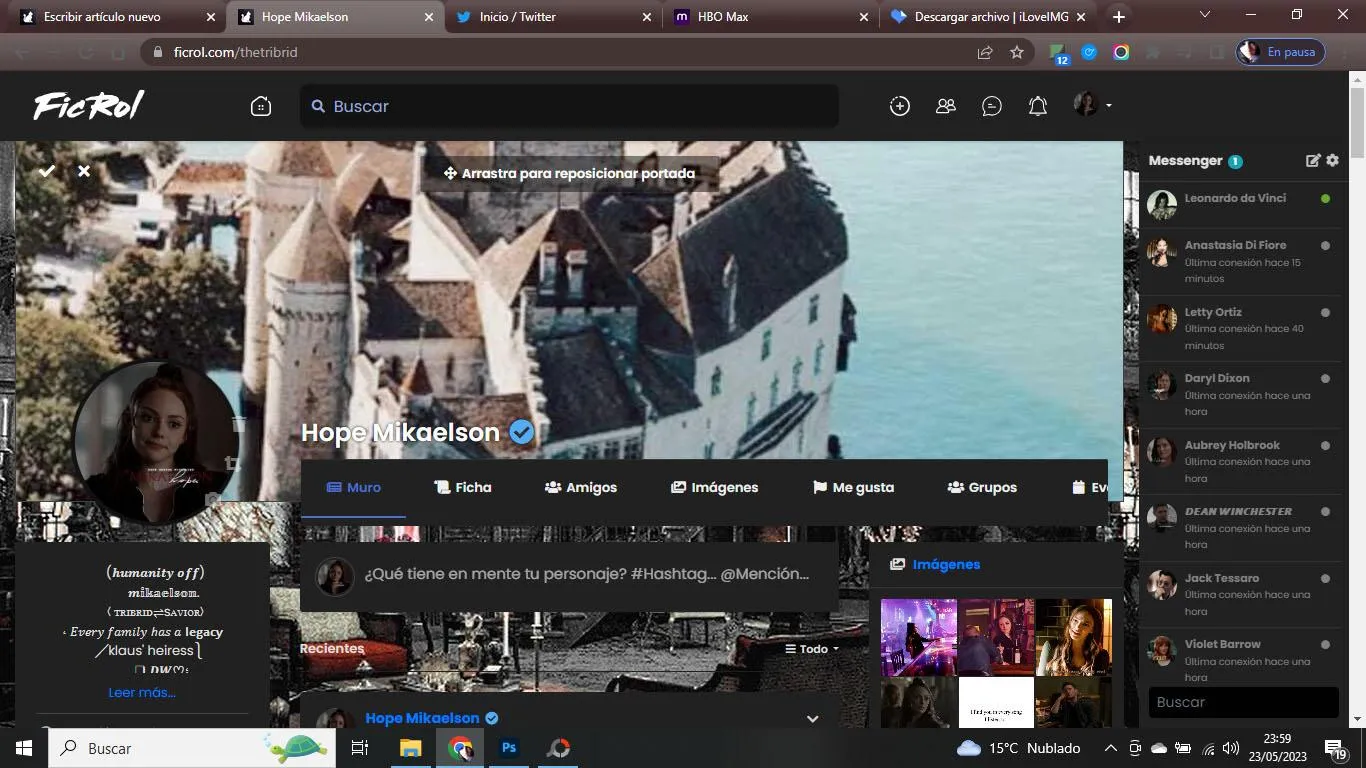Open the Todo filter dropdown
1366x768 pixels.
812,649
